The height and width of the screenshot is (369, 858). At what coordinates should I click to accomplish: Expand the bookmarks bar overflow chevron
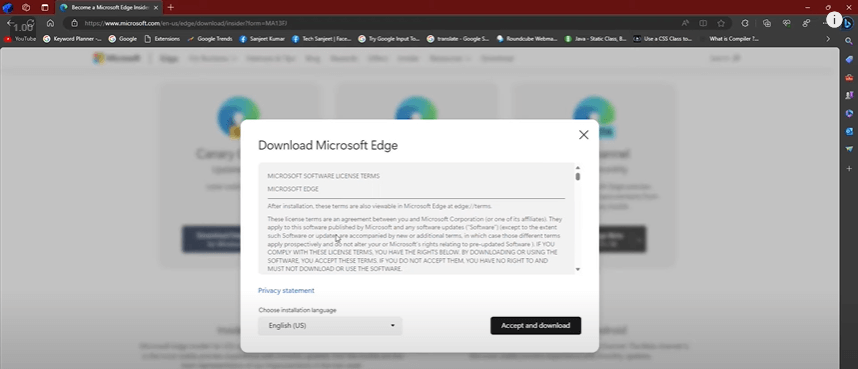(x=828, y=39)
